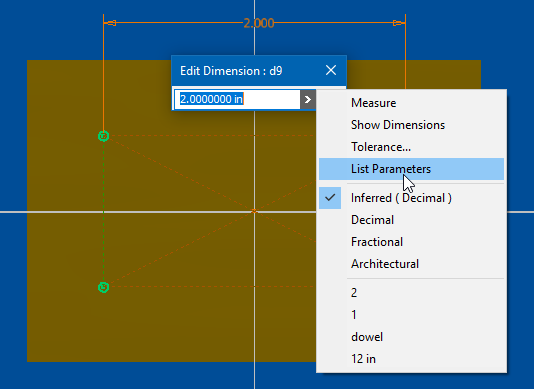Viewport: 534px width, 389px height.
Task: Select Inferred ( Decimal ) format
Action: (411, 198)
